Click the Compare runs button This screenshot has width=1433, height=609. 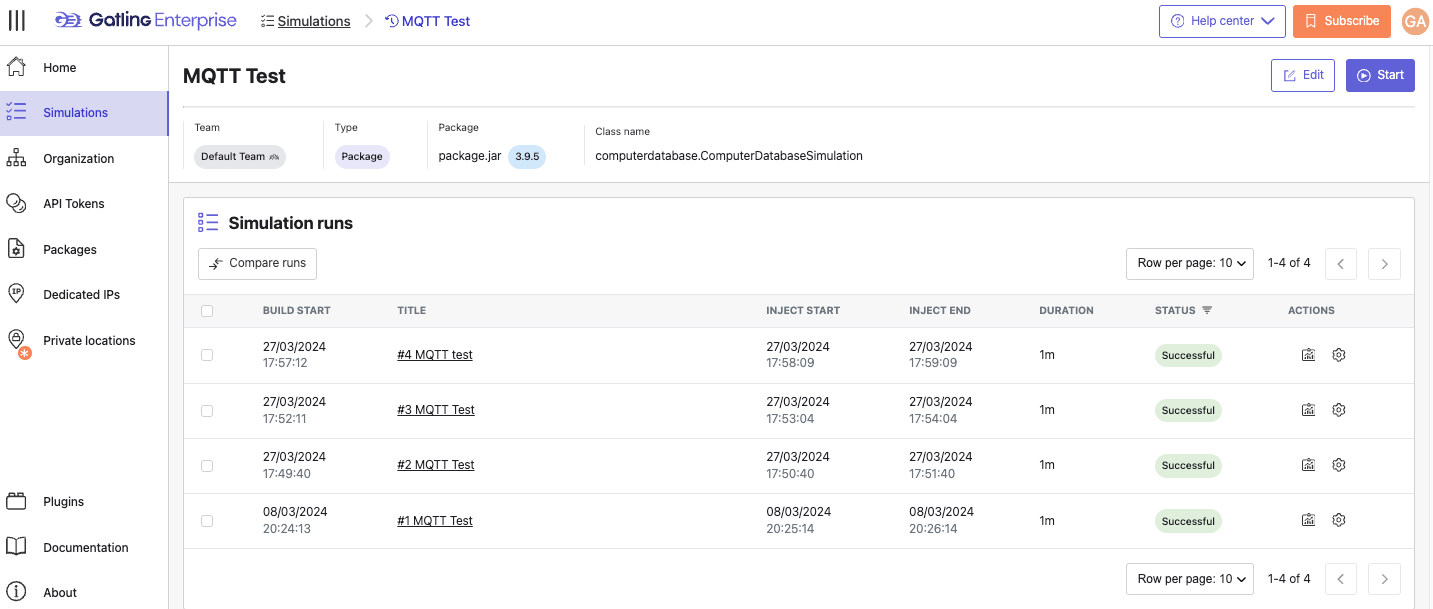(x=257, y=264)
